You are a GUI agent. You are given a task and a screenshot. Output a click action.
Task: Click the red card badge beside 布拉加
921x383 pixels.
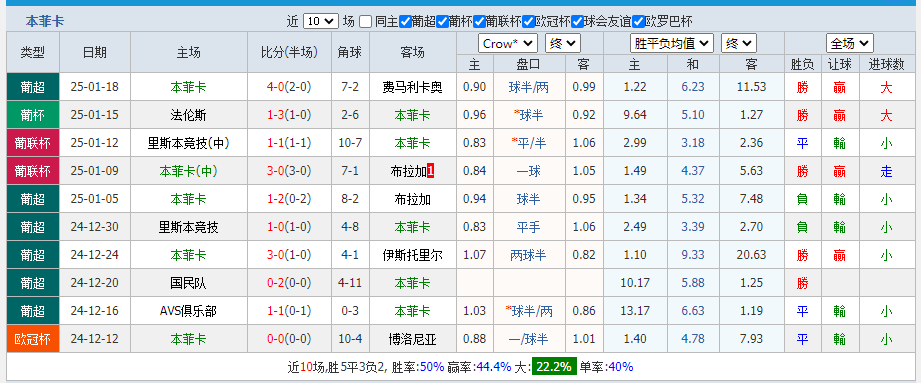point(431,171)
